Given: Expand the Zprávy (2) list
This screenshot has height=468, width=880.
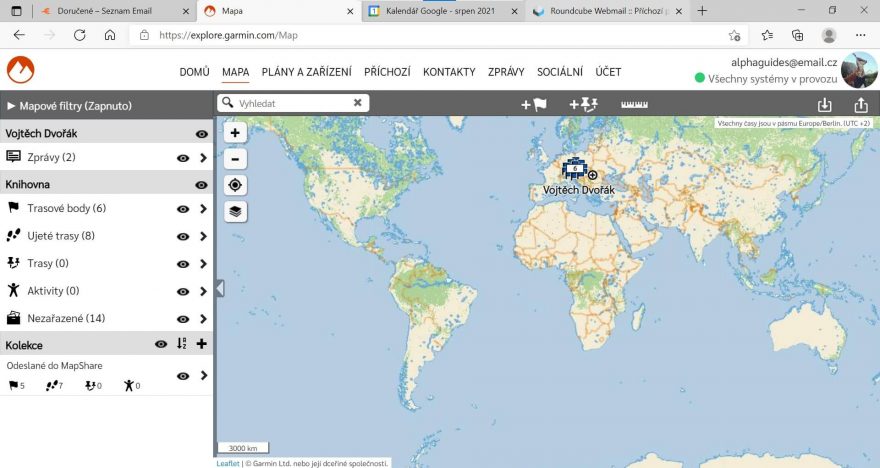Looking at the screenshot, I should click(203, 158).
